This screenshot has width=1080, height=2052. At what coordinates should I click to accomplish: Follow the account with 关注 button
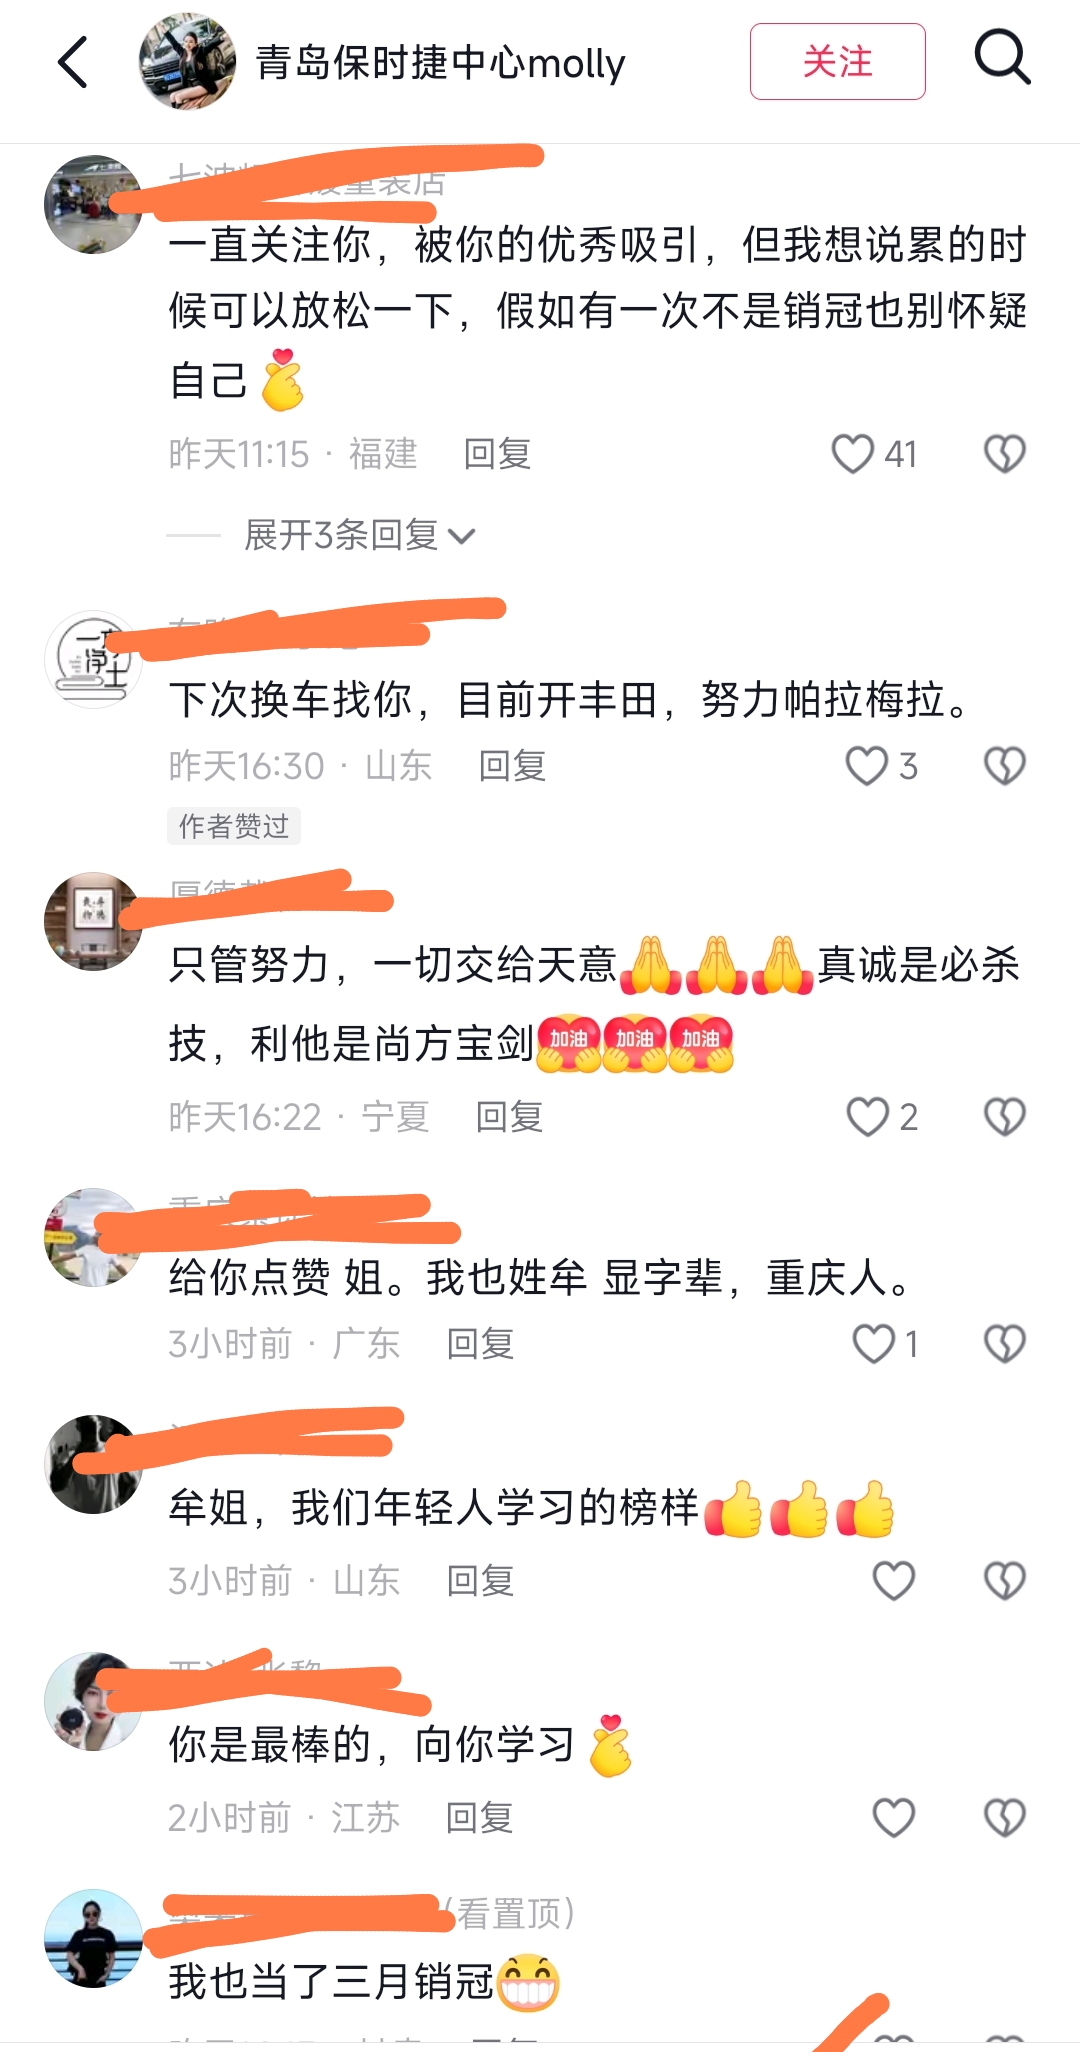(837, 61)
